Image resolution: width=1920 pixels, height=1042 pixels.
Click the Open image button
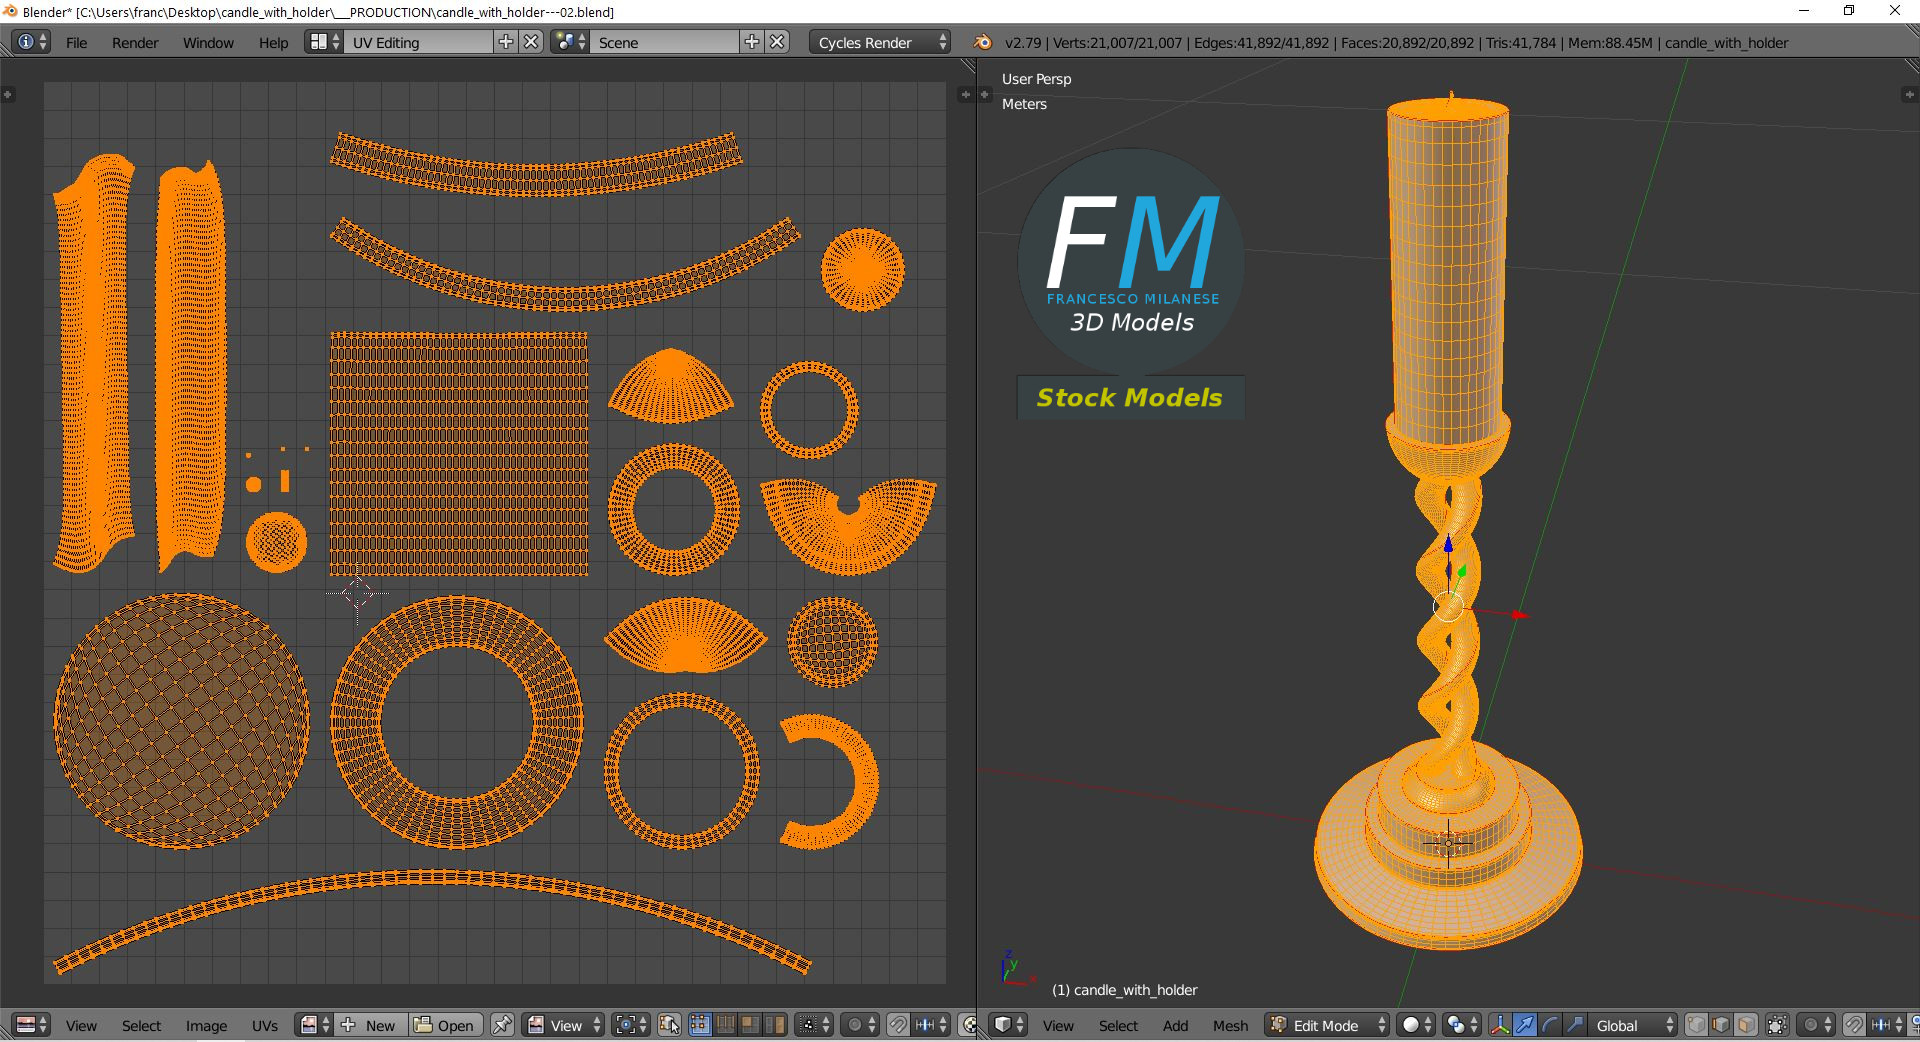tap(446, 1025)
